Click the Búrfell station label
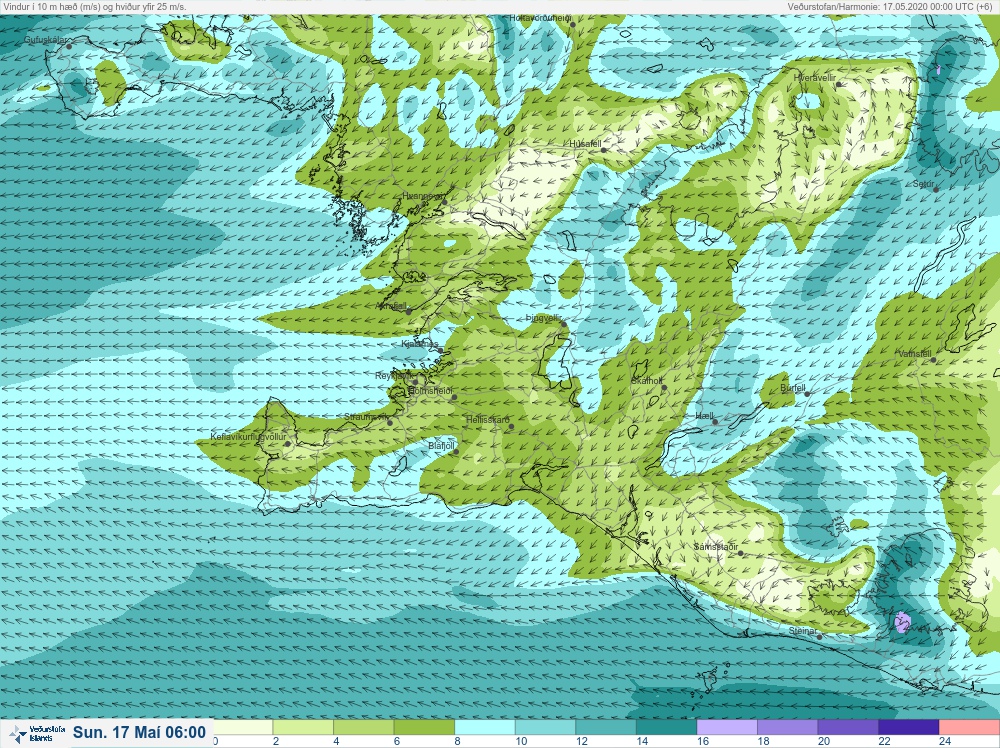This screenshot has width=1000, height=748. coord(793,388)
